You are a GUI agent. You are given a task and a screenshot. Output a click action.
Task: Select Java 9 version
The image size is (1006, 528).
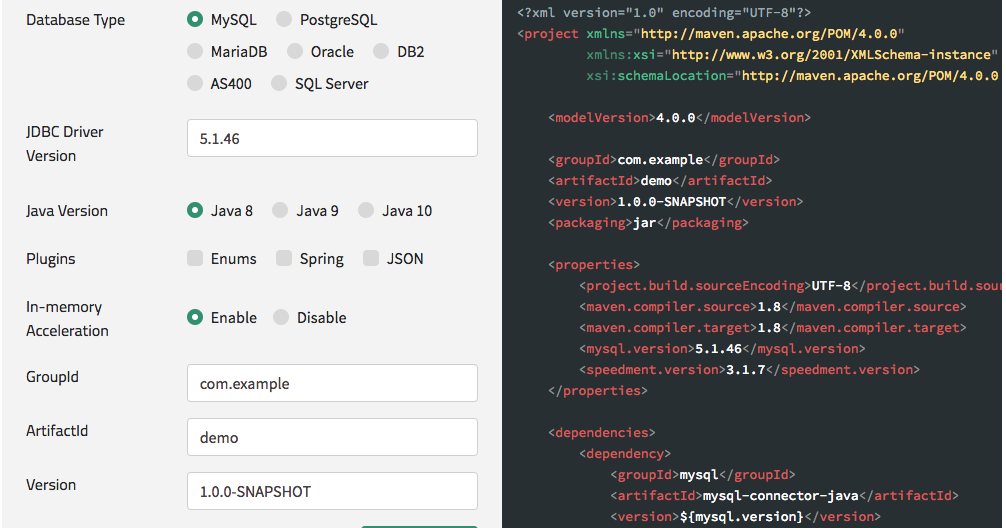280,210
